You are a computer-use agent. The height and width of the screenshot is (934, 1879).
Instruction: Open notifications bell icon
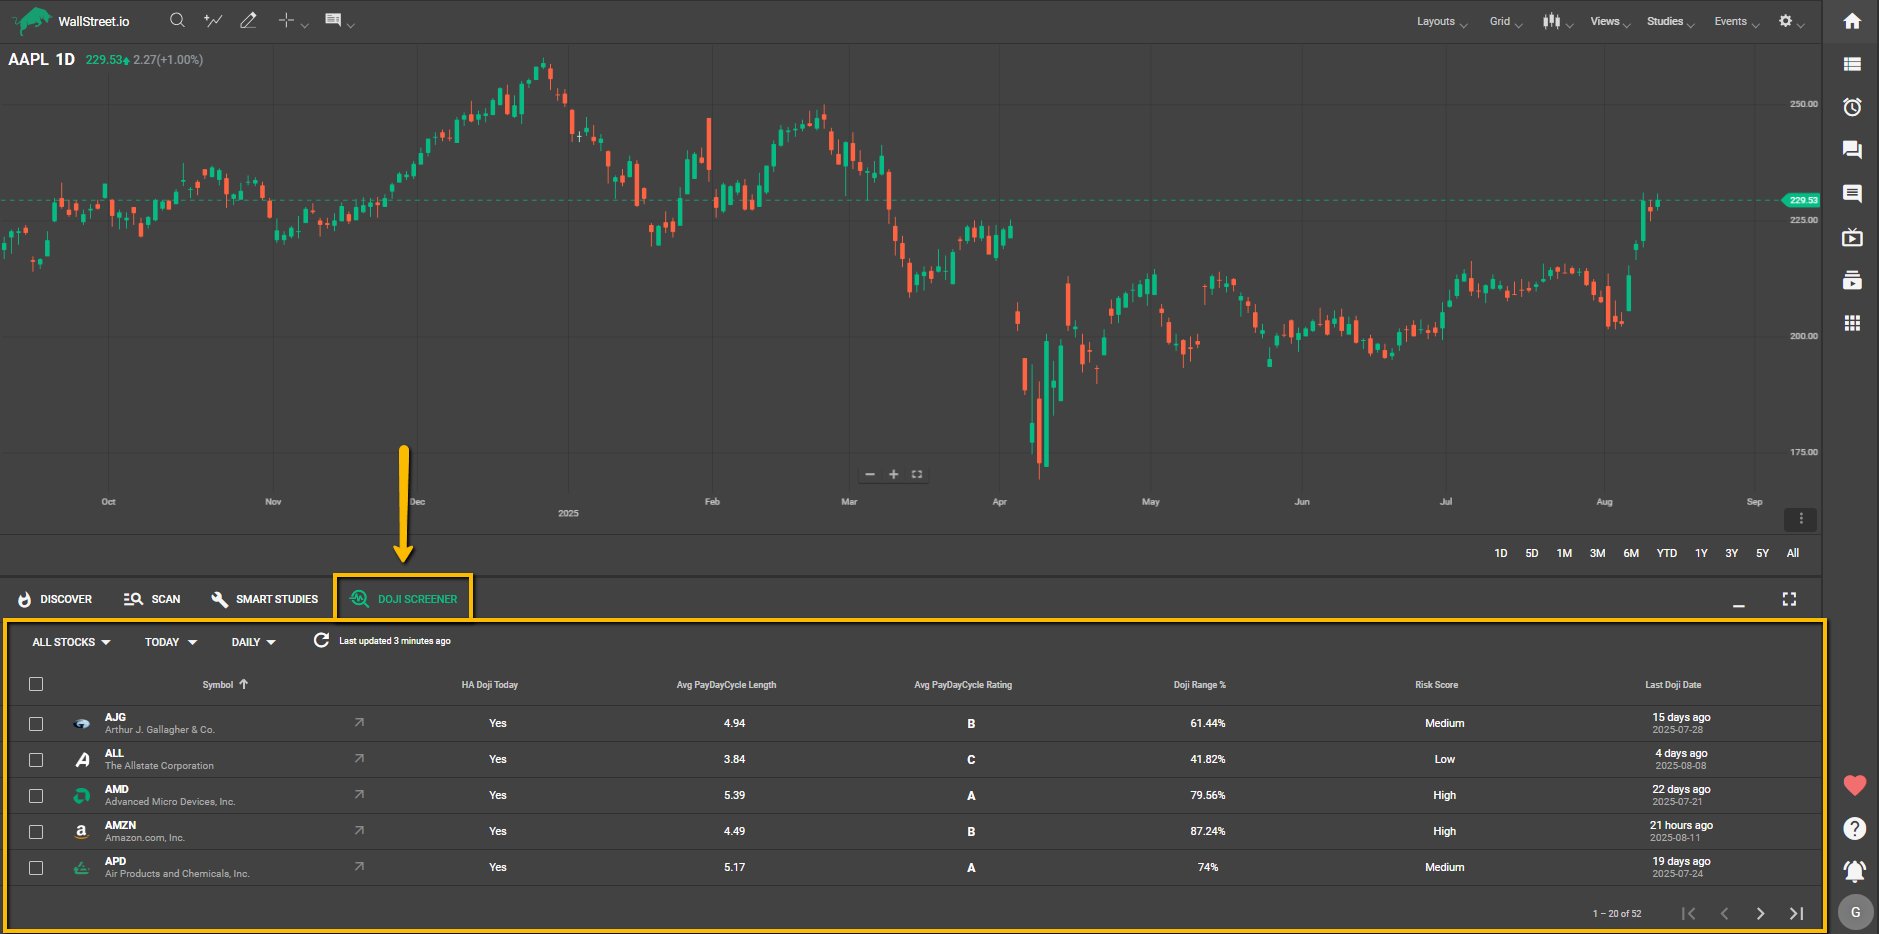tap(1855, 871)
